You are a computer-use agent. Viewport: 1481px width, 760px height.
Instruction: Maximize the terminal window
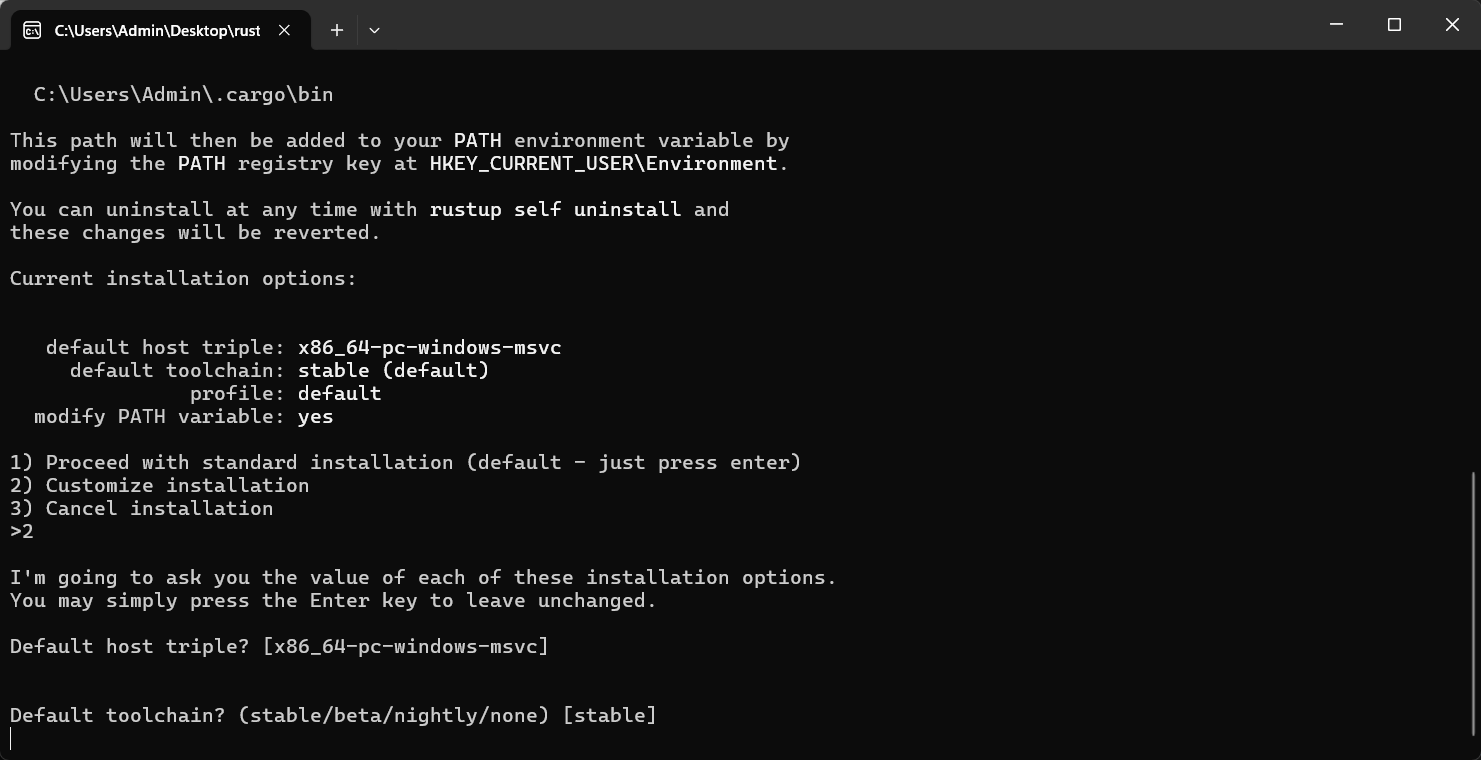pos(1394,24)
